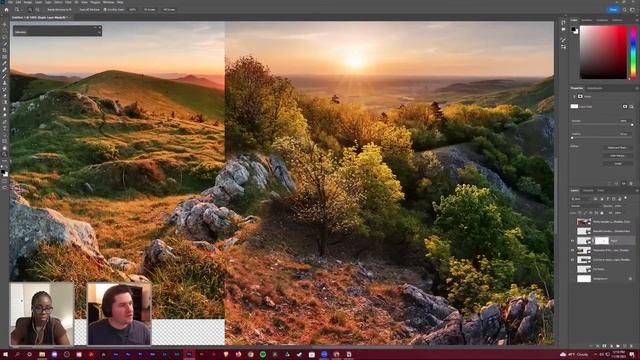Click the Density slider handle
Screen dimensions: 640x360
coord(632,125)
